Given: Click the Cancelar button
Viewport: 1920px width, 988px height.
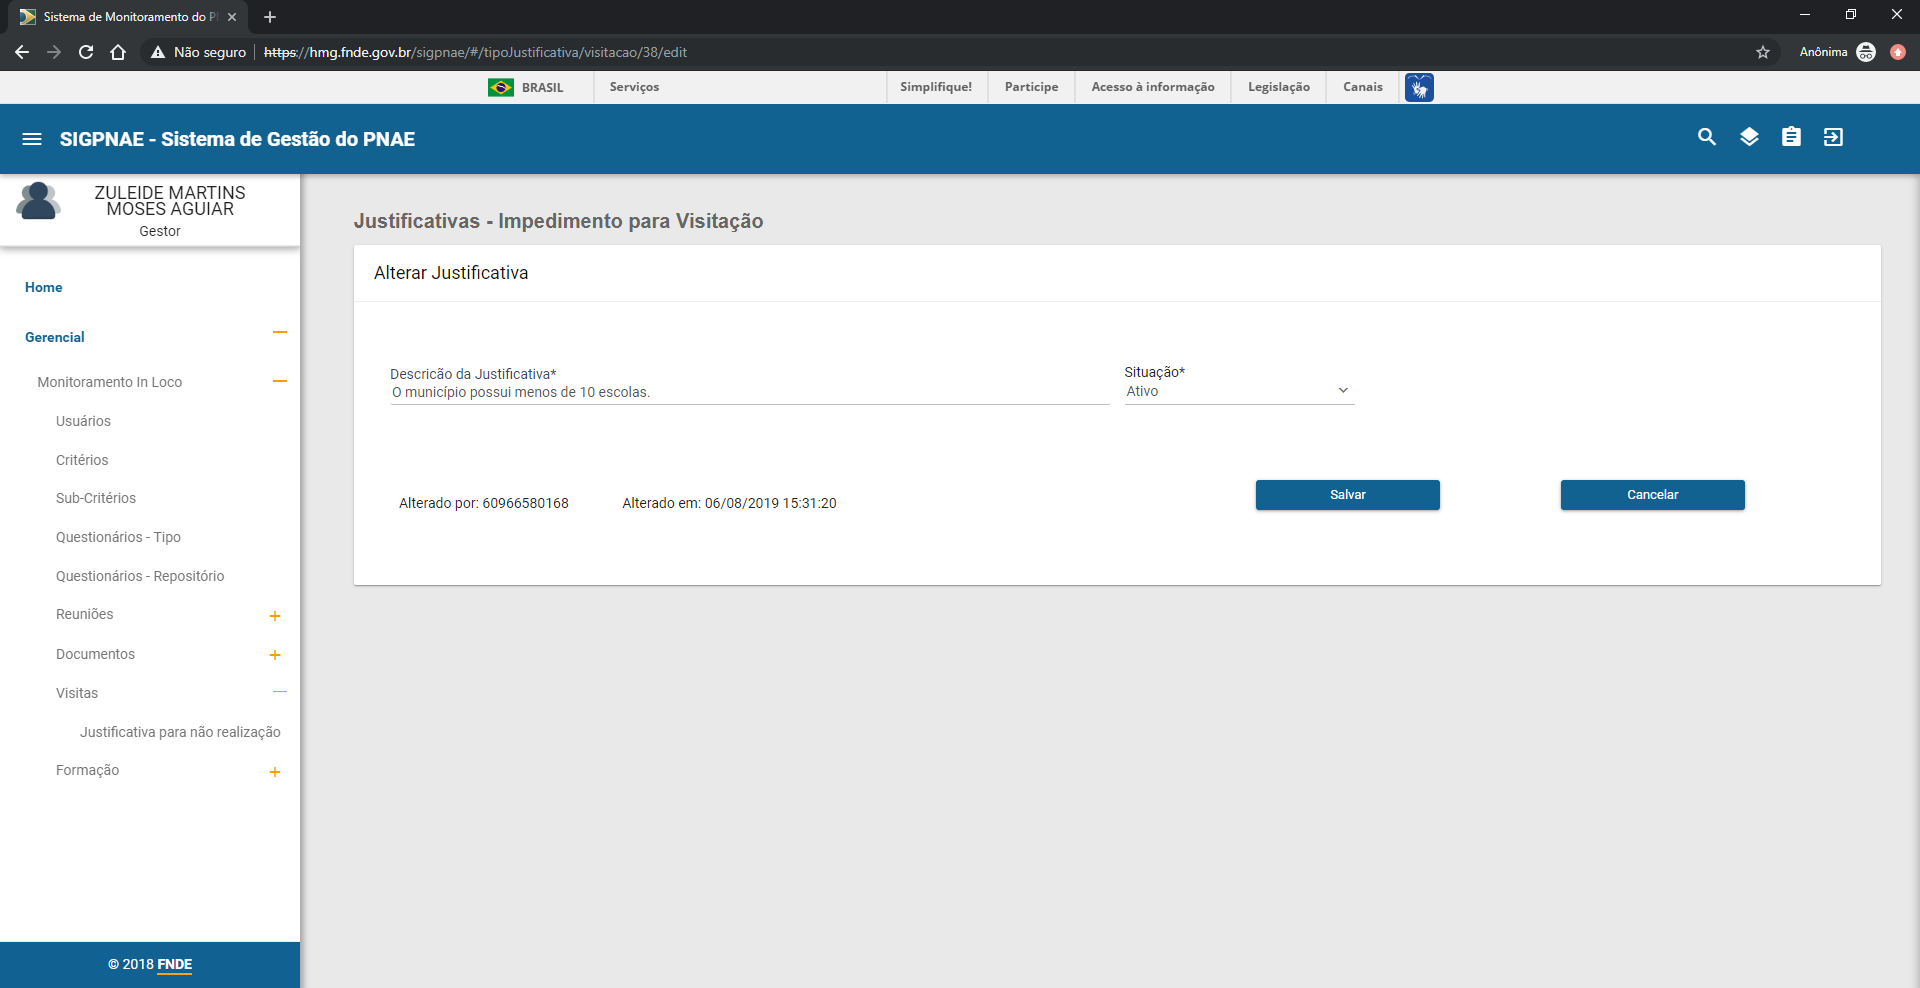Looking at the screenshot, I should pos(1652,495).
